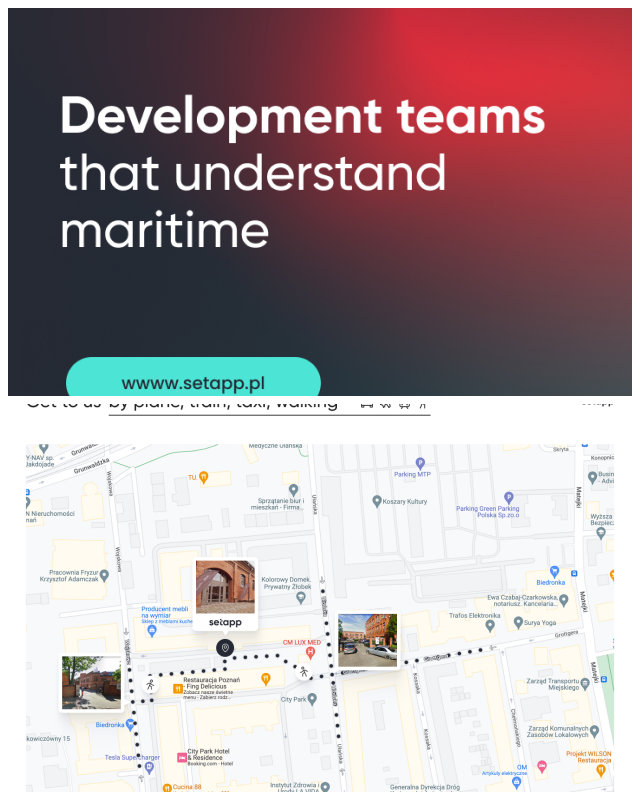Image resolution: width=640 pixels, height=800 pixels.
Task: Open the wwww.setapp.pl banner button
Action: click(x=193, y=378)
